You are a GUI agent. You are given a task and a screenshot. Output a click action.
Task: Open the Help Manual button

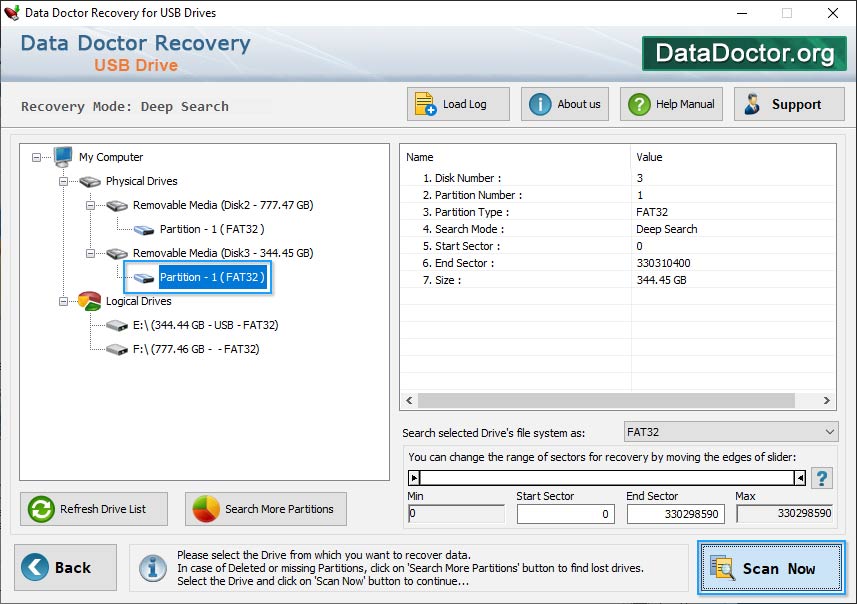tap(671, 104)
